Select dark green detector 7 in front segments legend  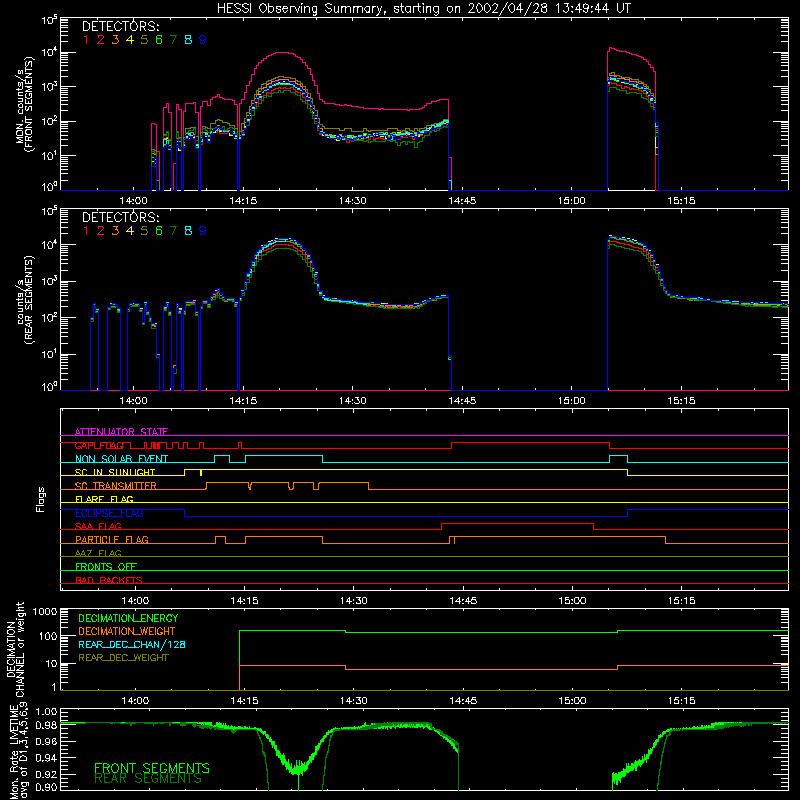(x=173, y=39)
